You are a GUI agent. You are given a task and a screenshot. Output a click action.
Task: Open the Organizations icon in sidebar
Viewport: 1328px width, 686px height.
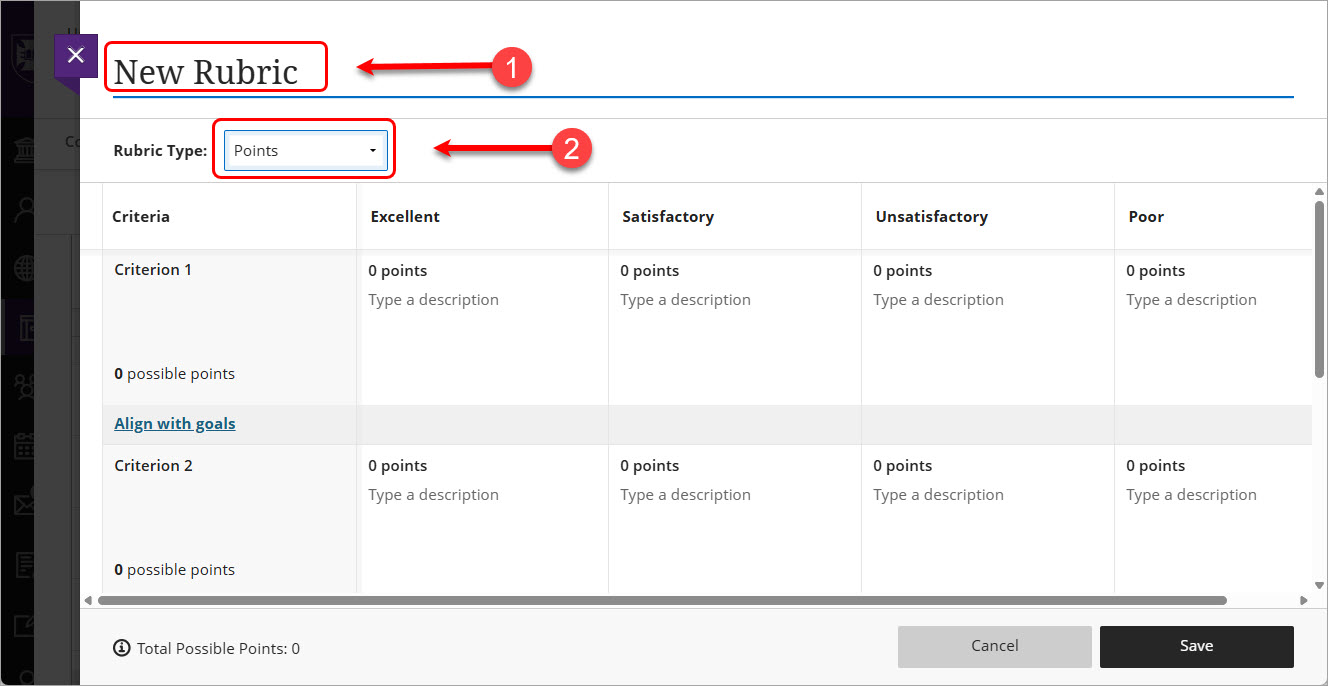(x=26, y=386)
